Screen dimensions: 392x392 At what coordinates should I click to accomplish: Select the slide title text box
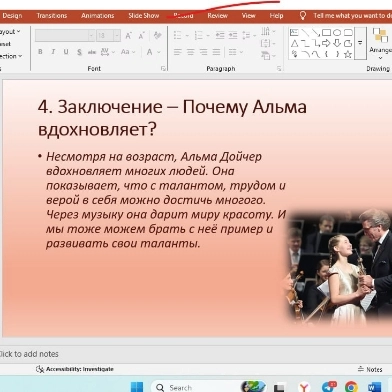tap(172, 118)
